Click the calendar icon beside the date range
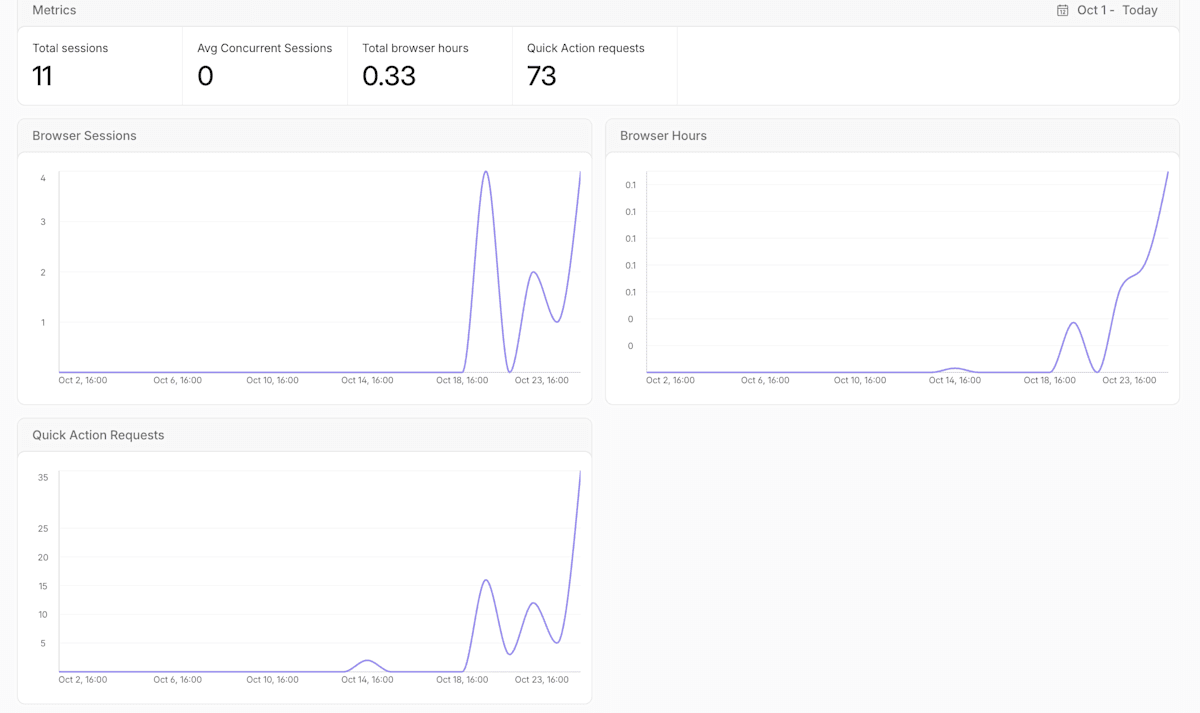This screenshot has width=1200, height=713. tap(1062, 10)
